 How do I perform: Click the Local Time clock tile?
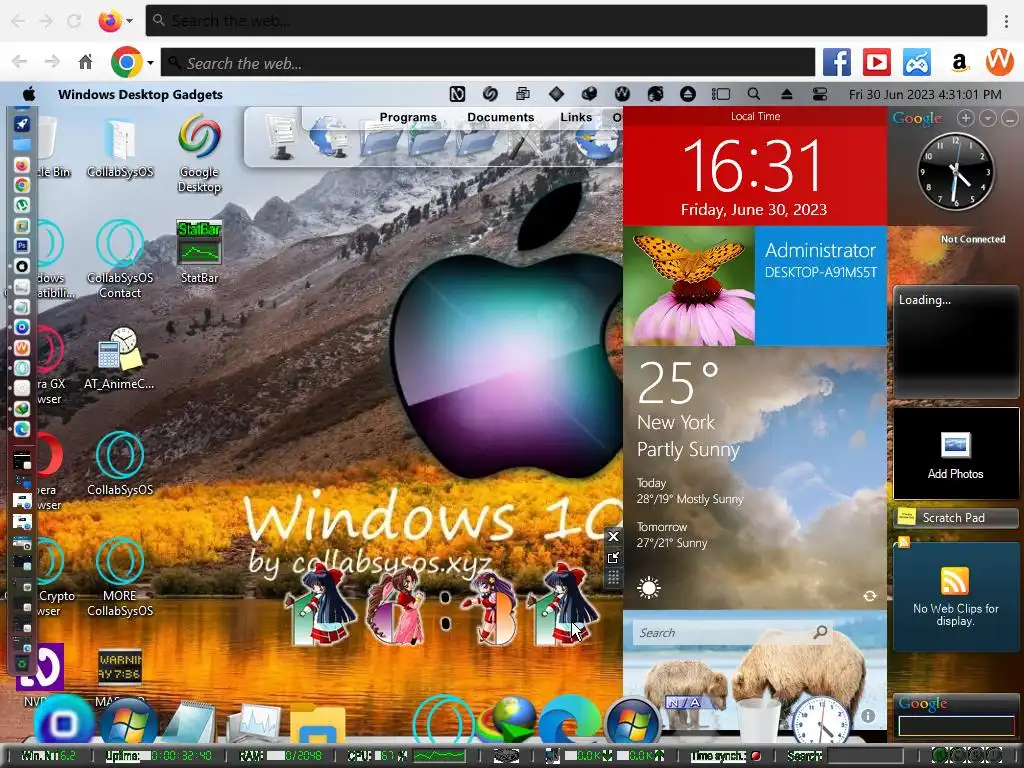[x=755, y=166]
